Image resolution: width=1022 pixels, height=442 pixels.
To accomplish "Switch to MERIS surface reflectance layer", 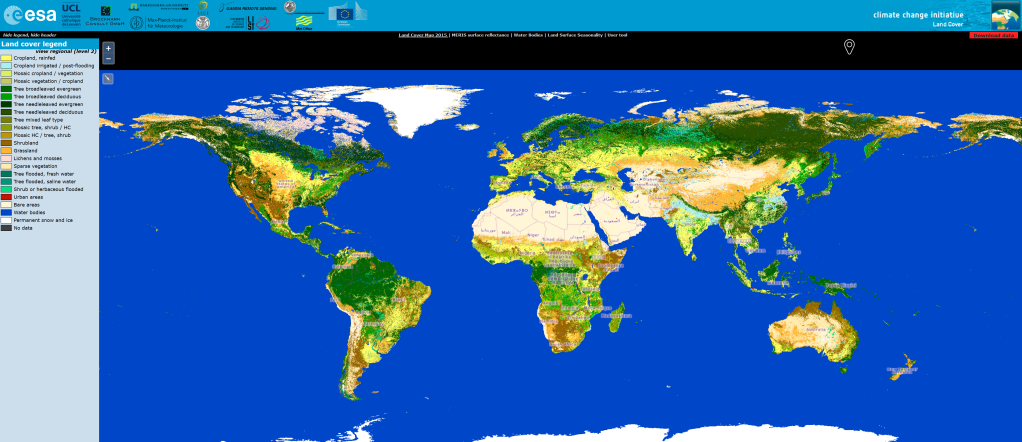I will (x=480, y=35).
